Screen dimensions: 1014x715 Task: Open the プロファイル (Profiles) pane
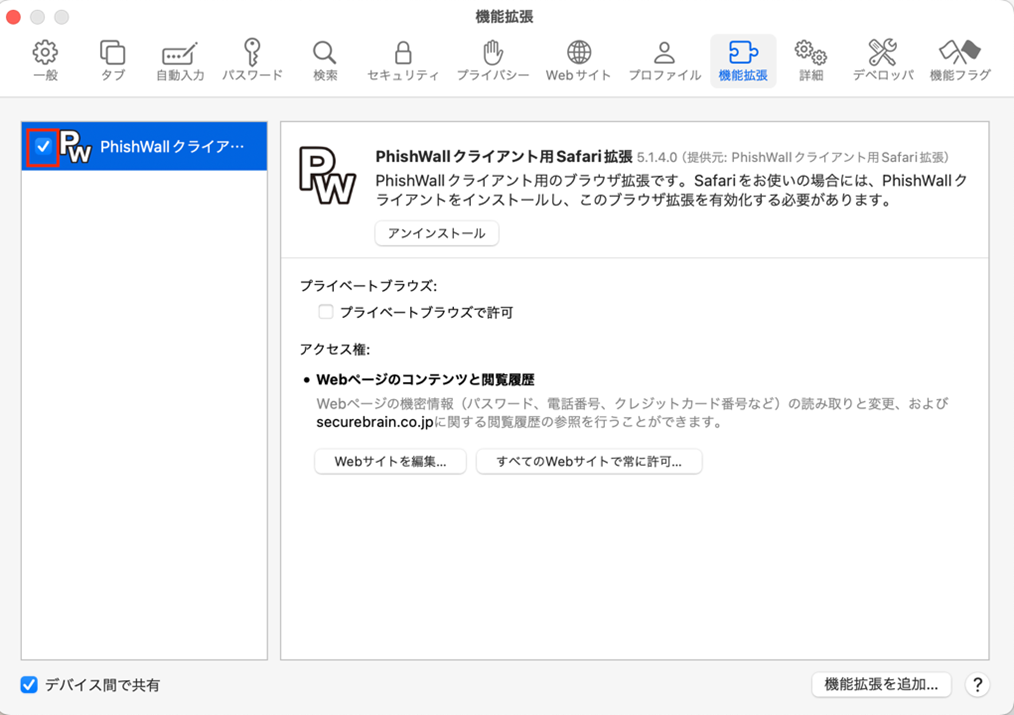point(664,61)
